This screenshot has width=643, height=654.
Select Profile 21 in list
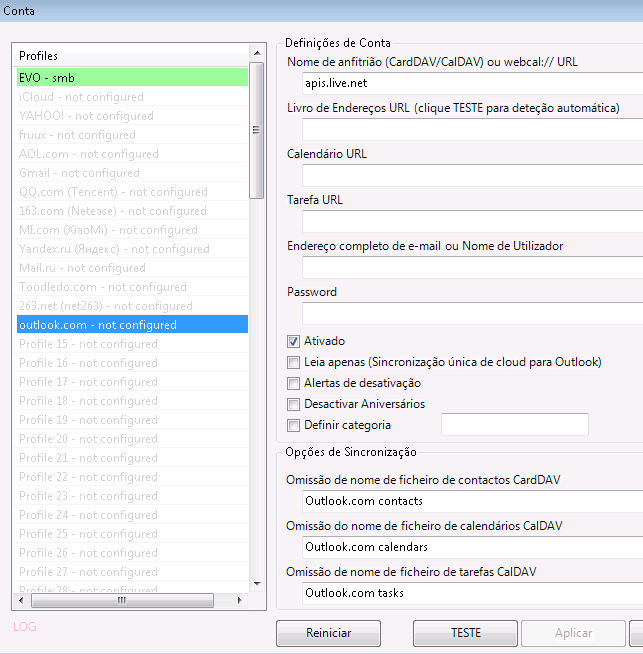click(132, 458)
